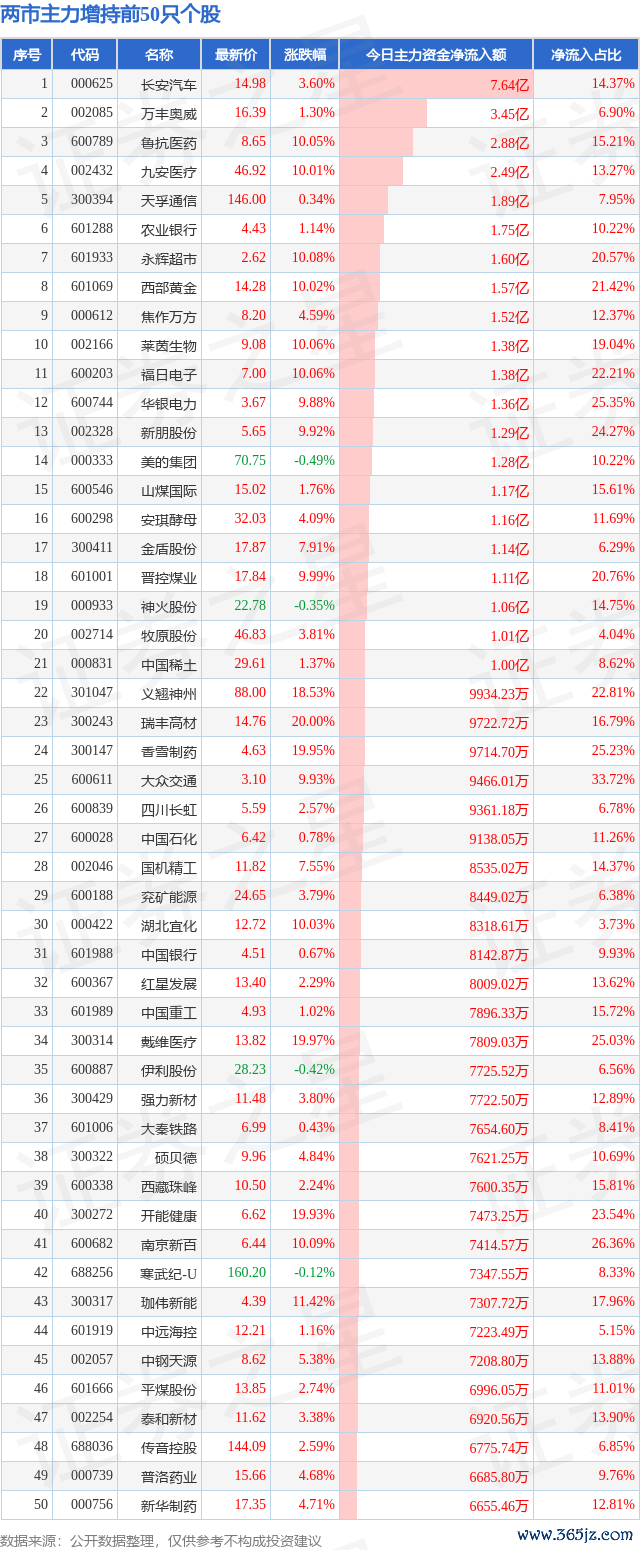Click the 7.64亿 net inflow bar
The width and height of the screenshot is (640, 1550).
tap(438, 84)
